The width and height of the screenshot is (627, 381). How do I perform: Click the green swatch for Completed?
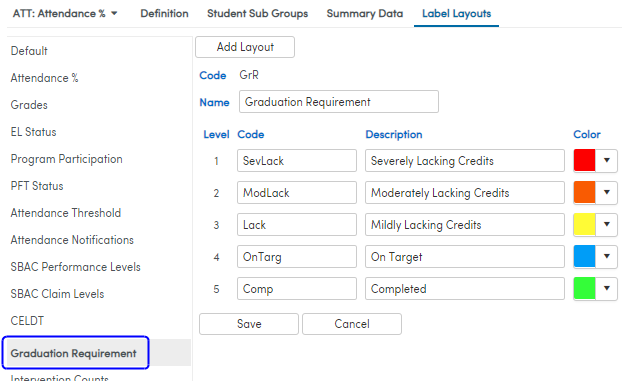[x=585, y=288]
